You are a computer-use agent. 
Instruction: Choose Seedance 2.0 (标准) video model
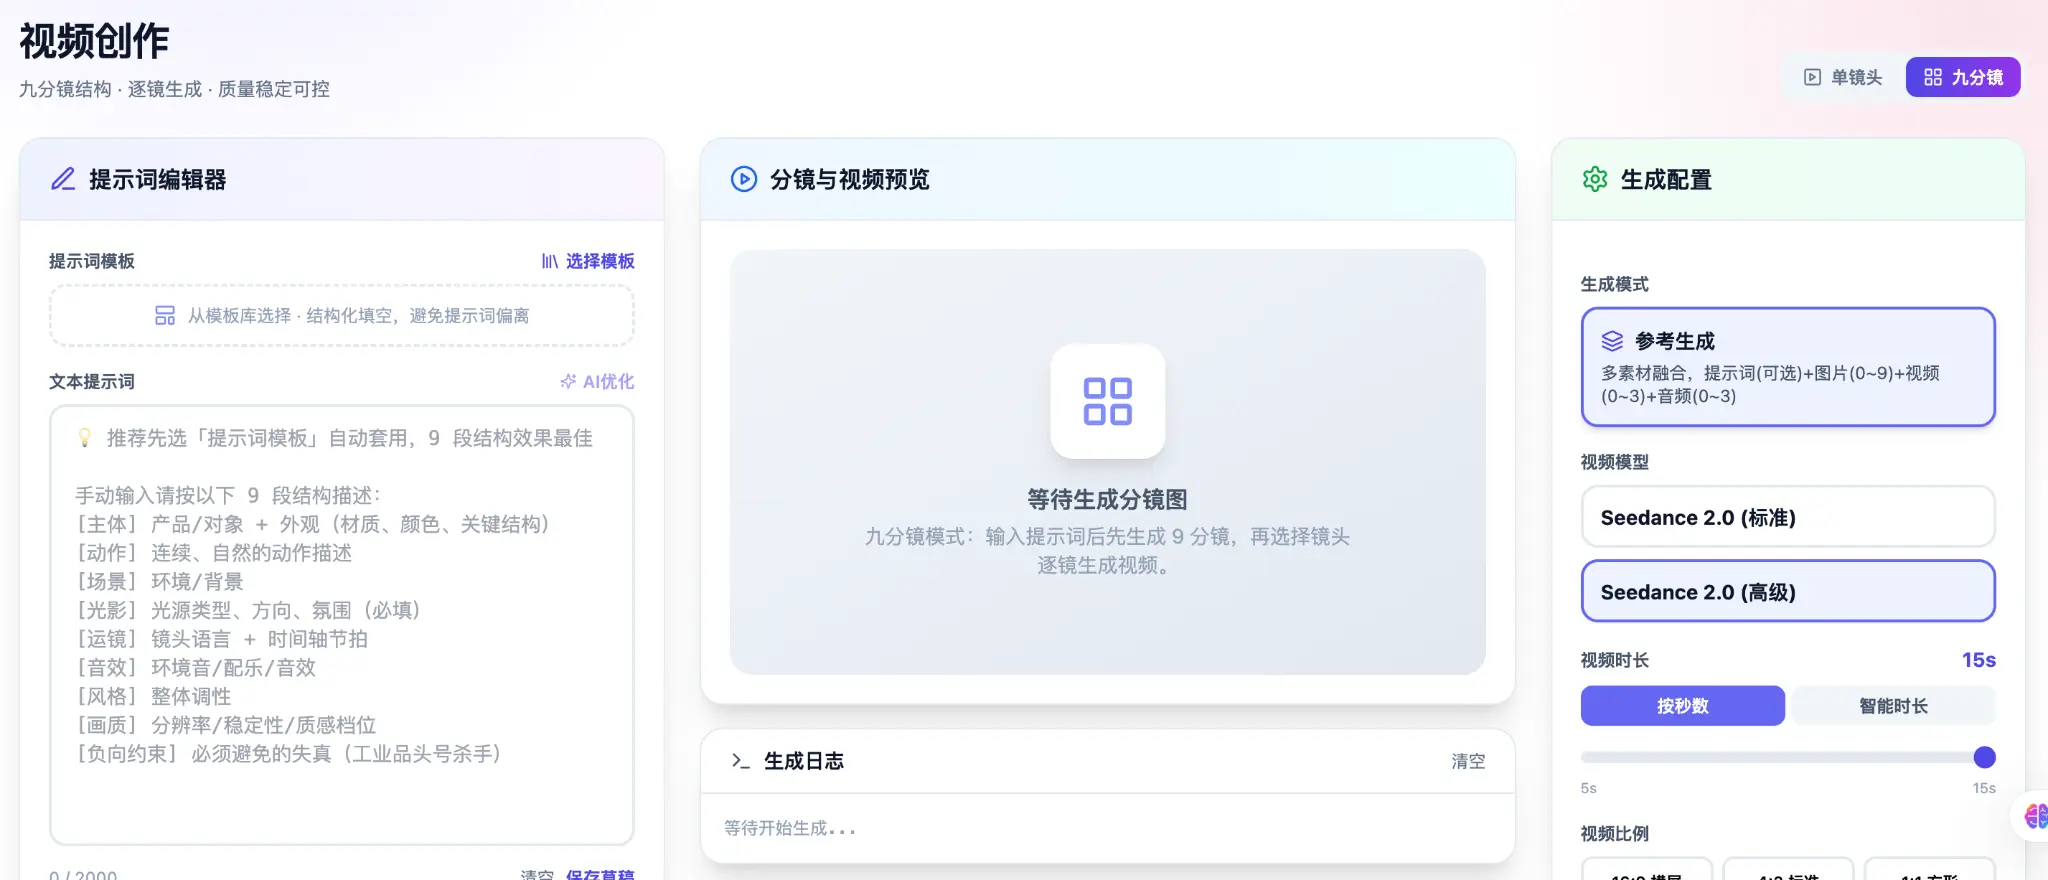pos(1788,517)
